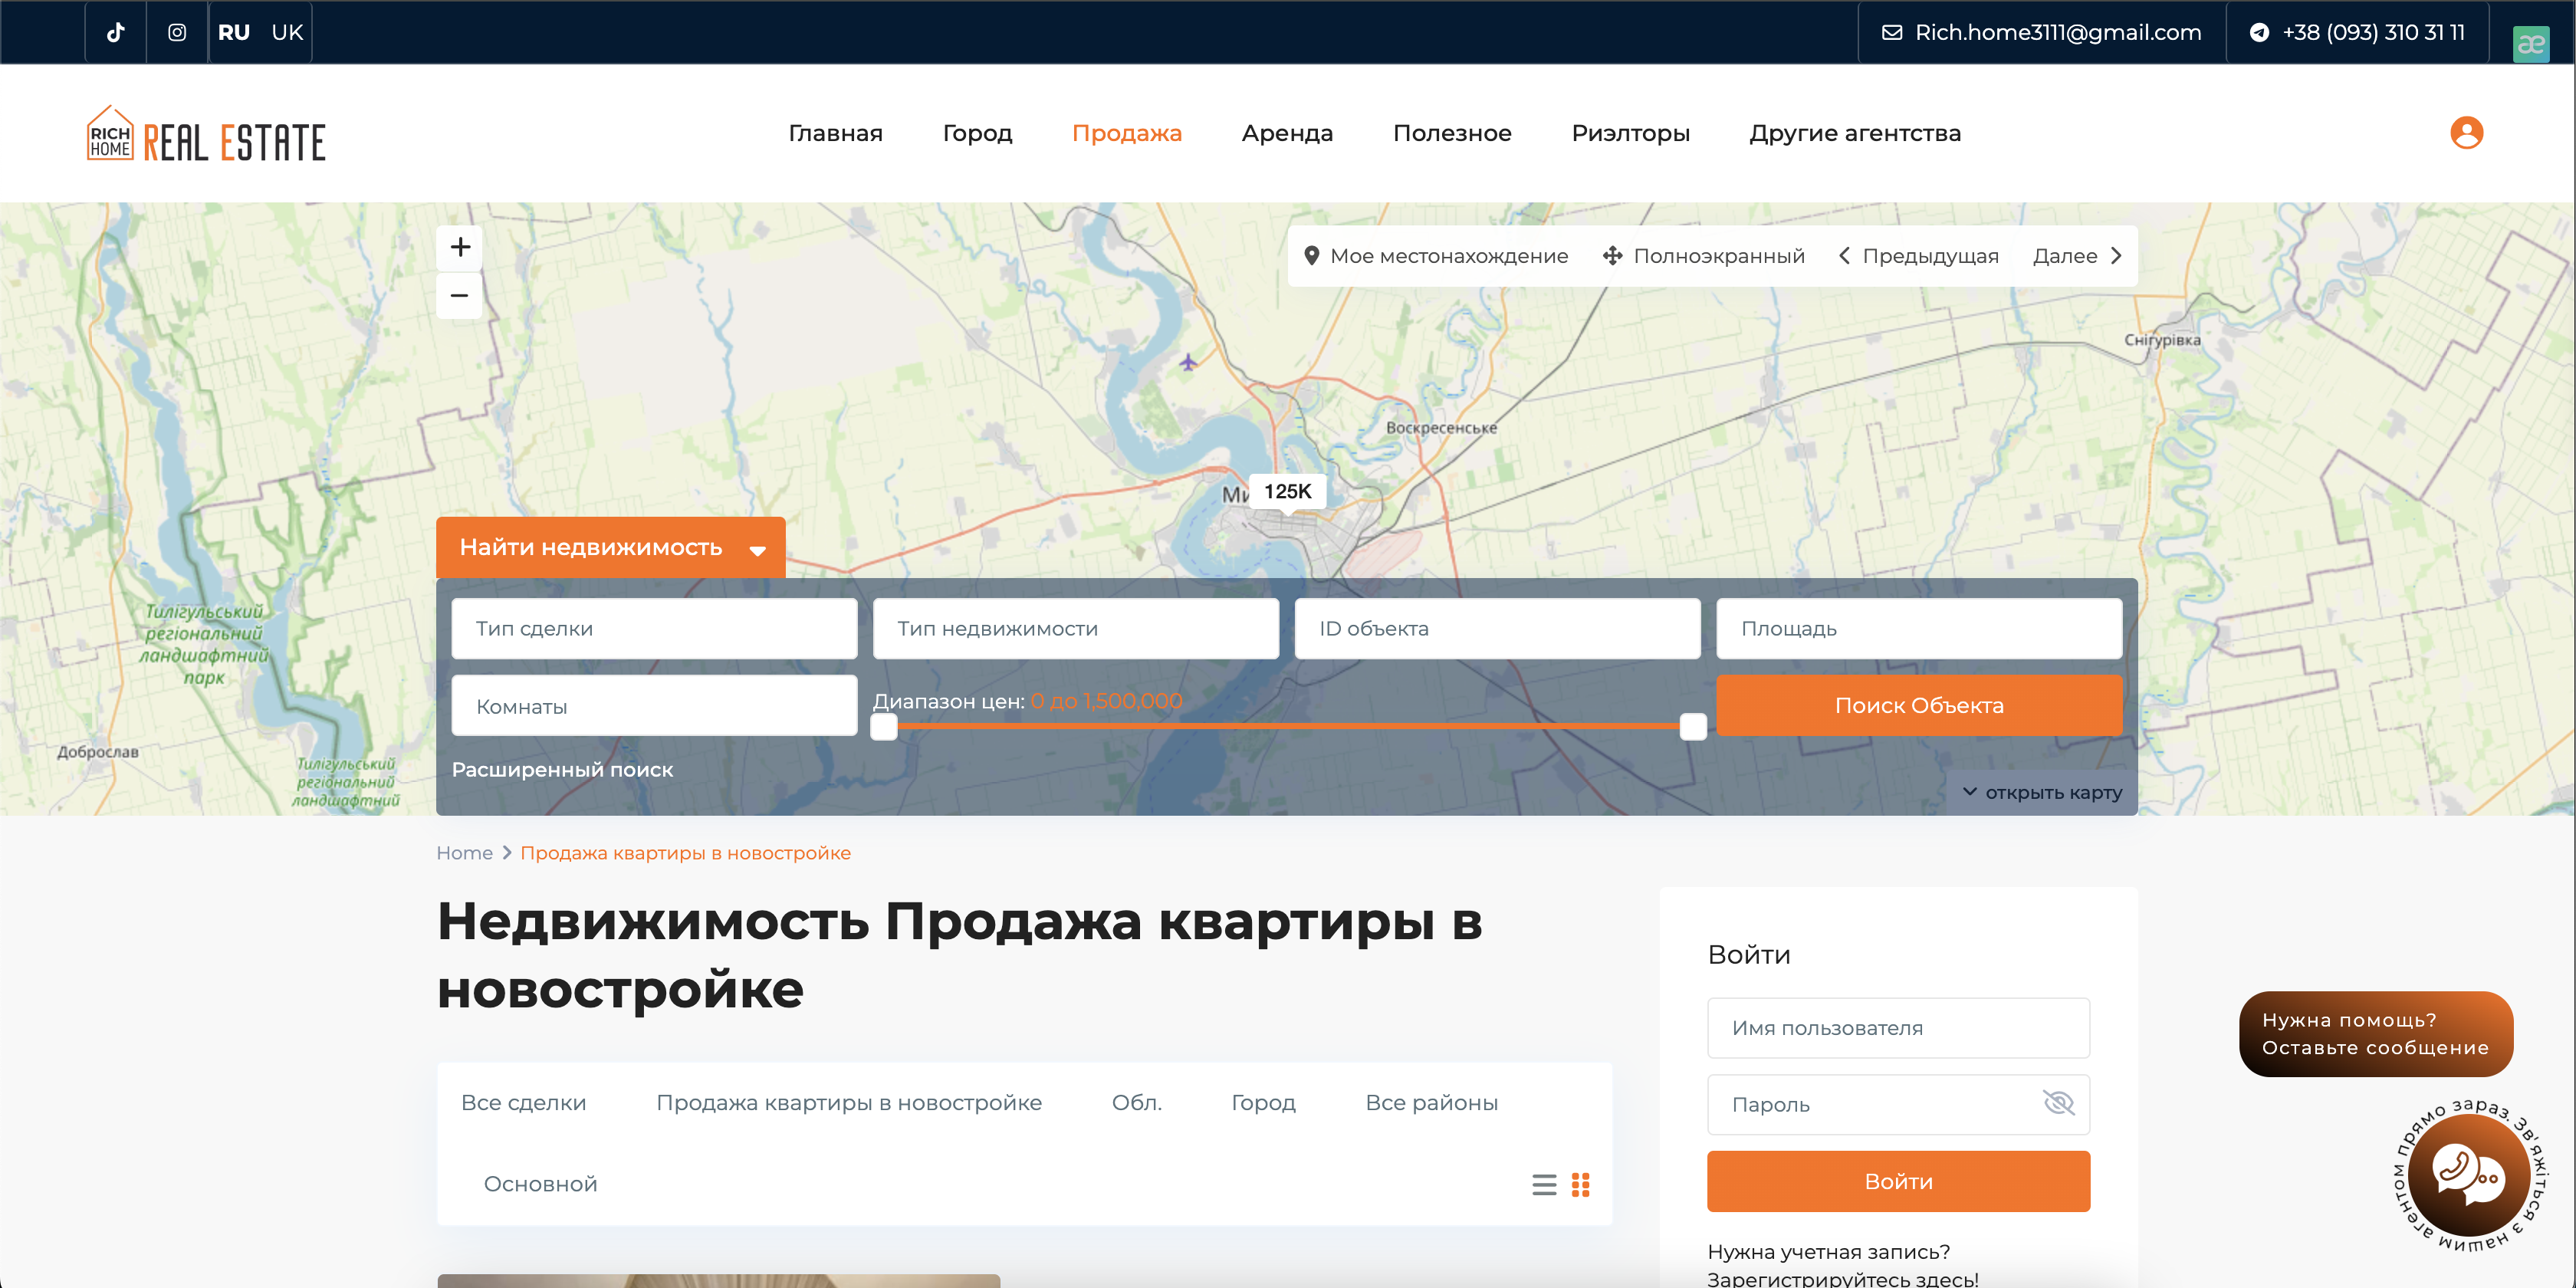Image resolution: width=2576 pixels, height=1288 pixels.
Task: Open the Тип недвижимости dropdown
Action: pyautogui.click(x=1075, y=628)
